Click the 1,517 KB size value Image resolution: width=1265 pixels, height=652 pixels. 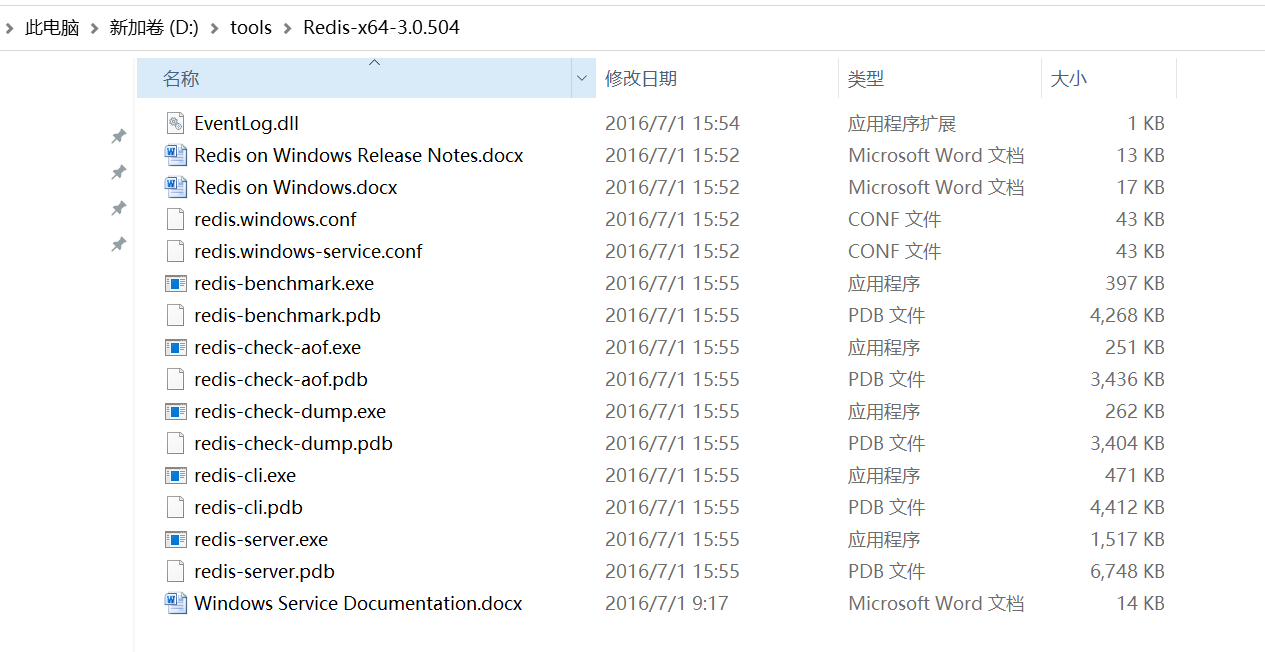tap(1127, 539)
